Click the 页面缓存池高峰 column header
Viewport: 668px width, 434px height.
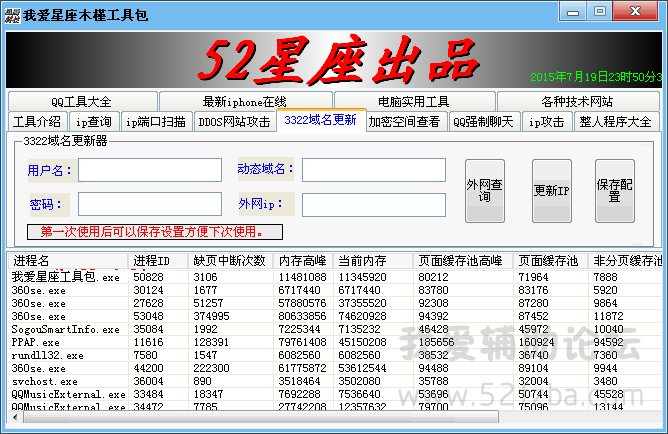464,261
